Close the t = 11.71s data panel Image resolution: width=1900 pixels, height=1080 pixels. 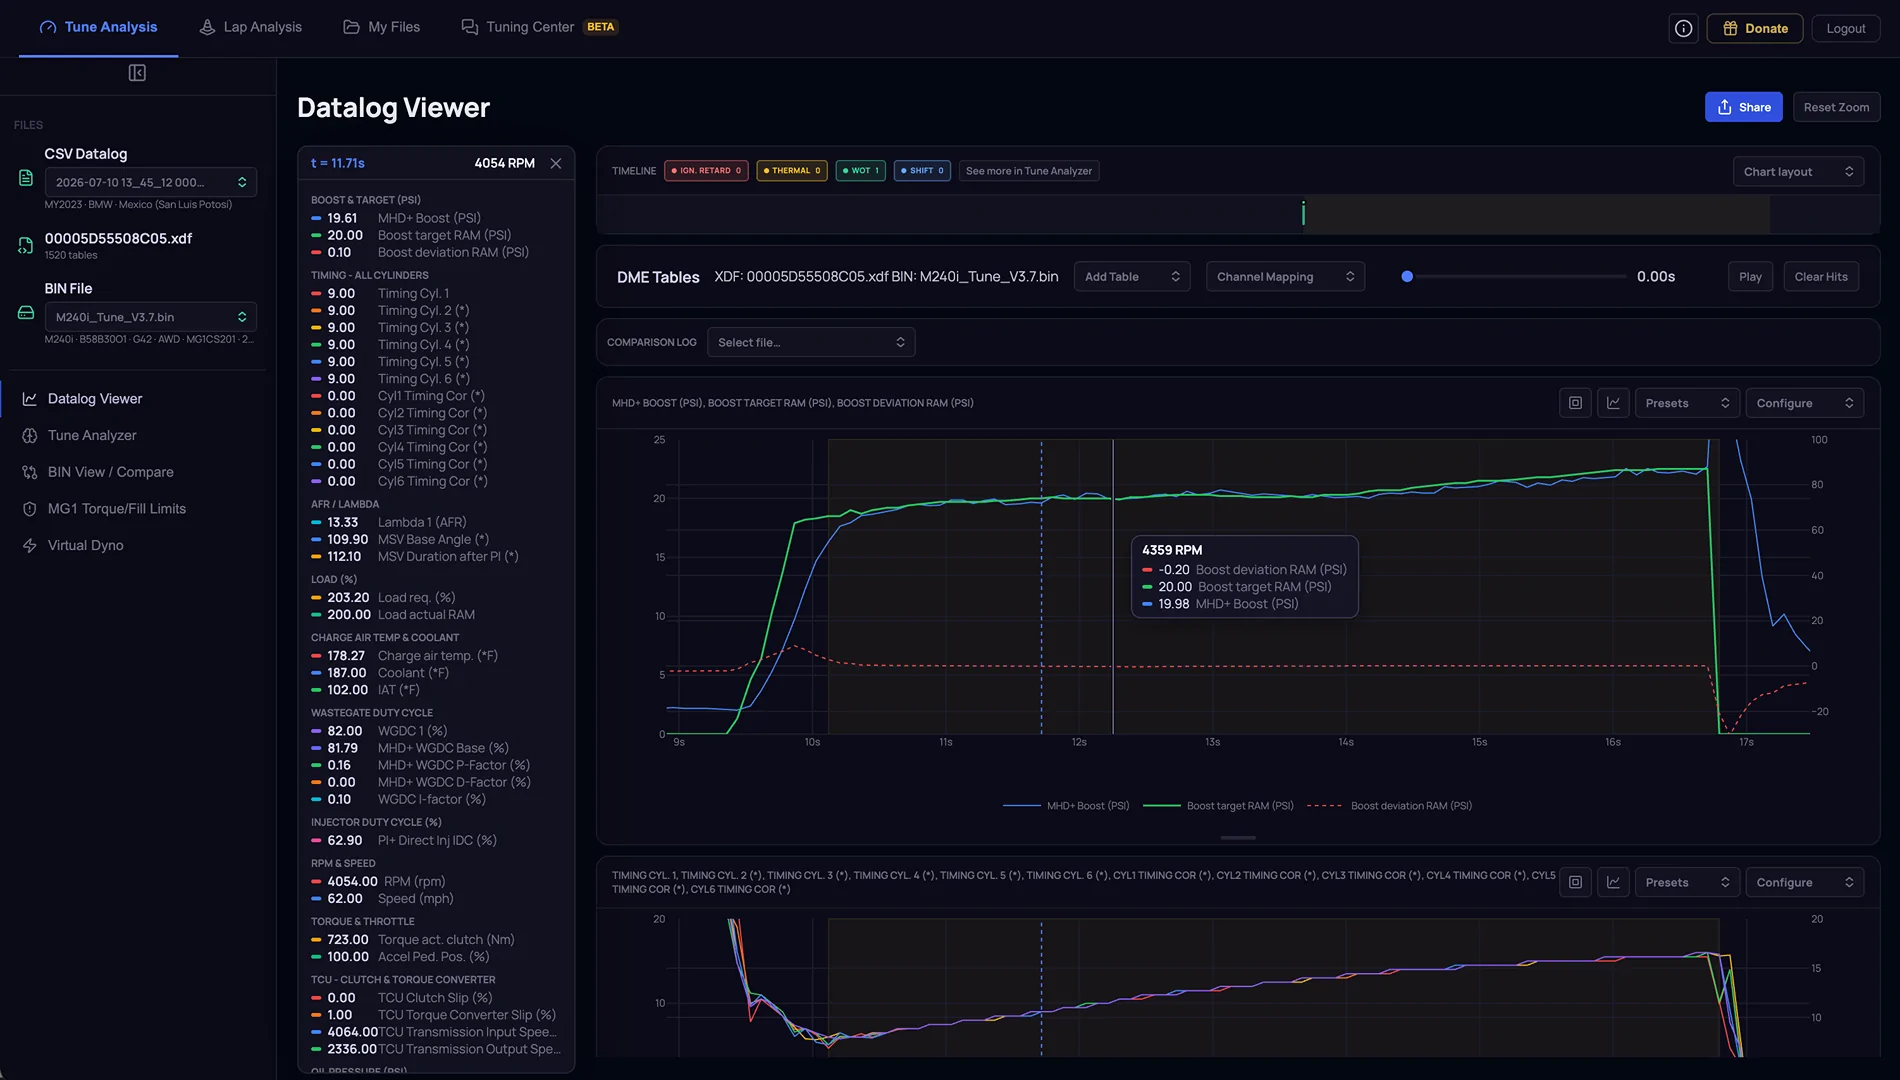click(x=556, y=163)
